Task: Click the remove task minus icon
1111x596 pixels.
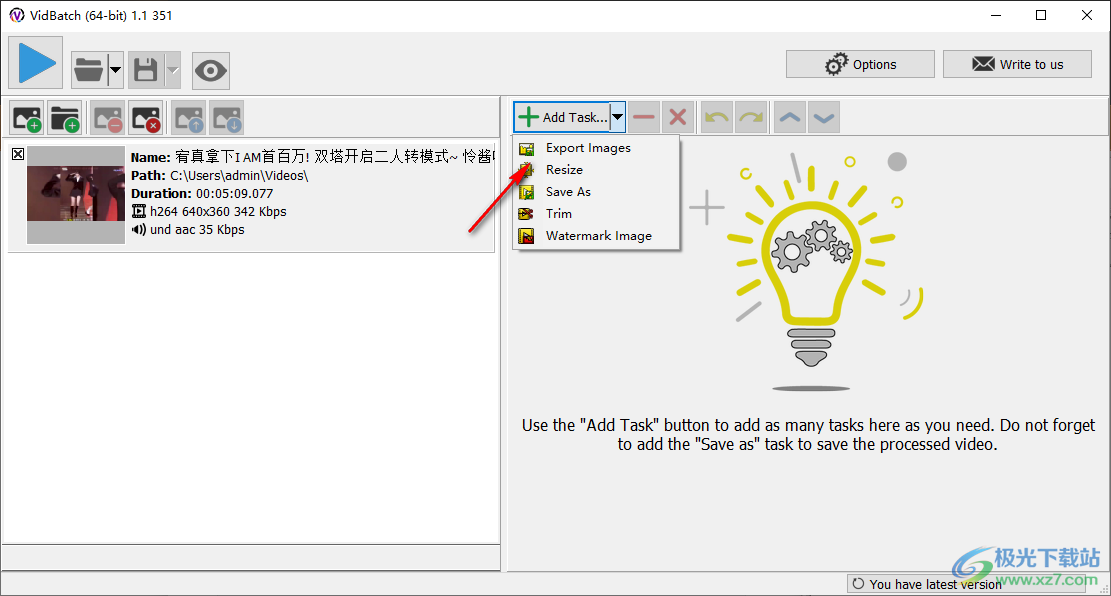Action: point(644,117)
